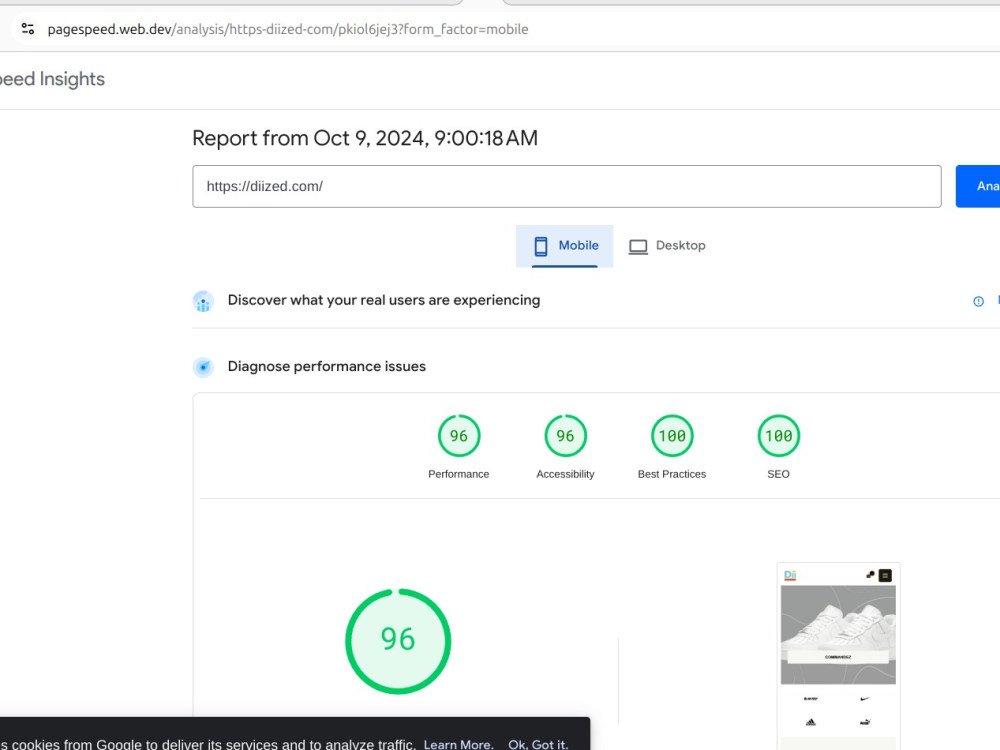Click the blue Analyze button

(x=978, y=186)
